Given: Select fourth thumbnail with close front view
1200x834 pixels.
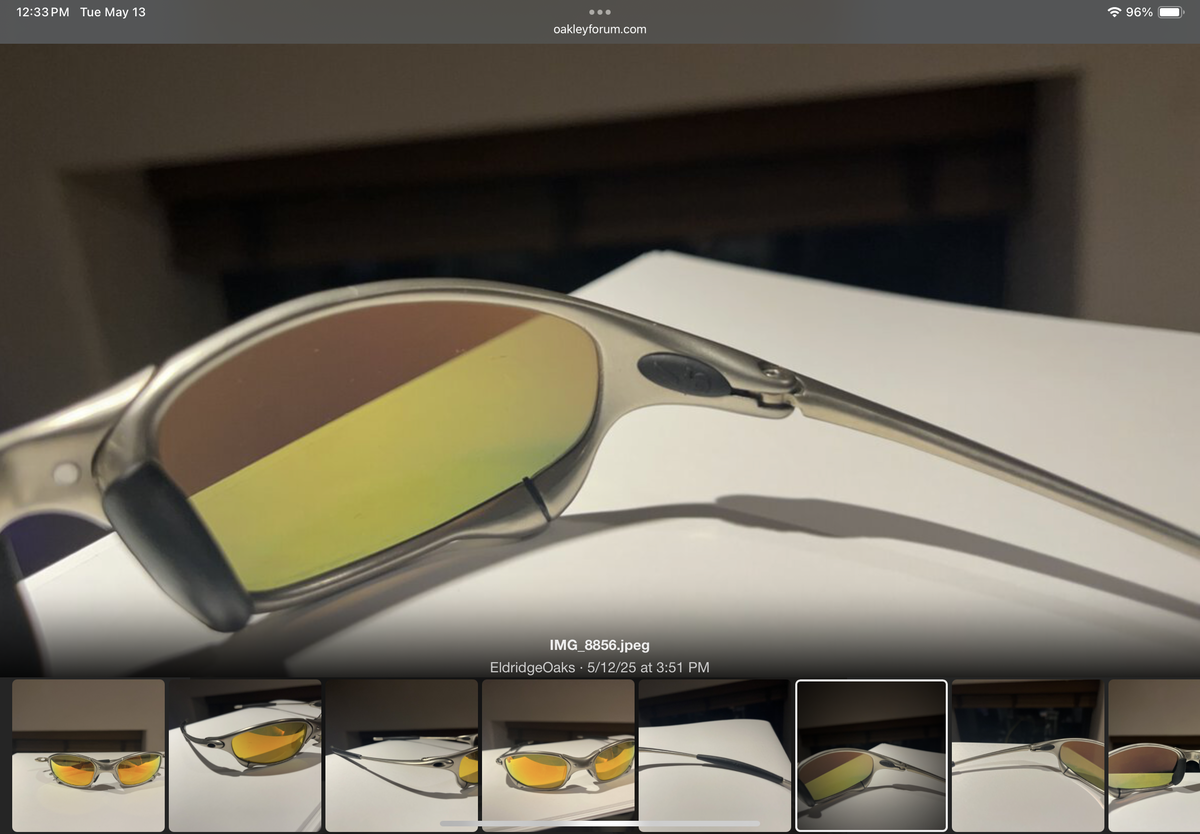Looking at the screenshot, I should 558,755.
